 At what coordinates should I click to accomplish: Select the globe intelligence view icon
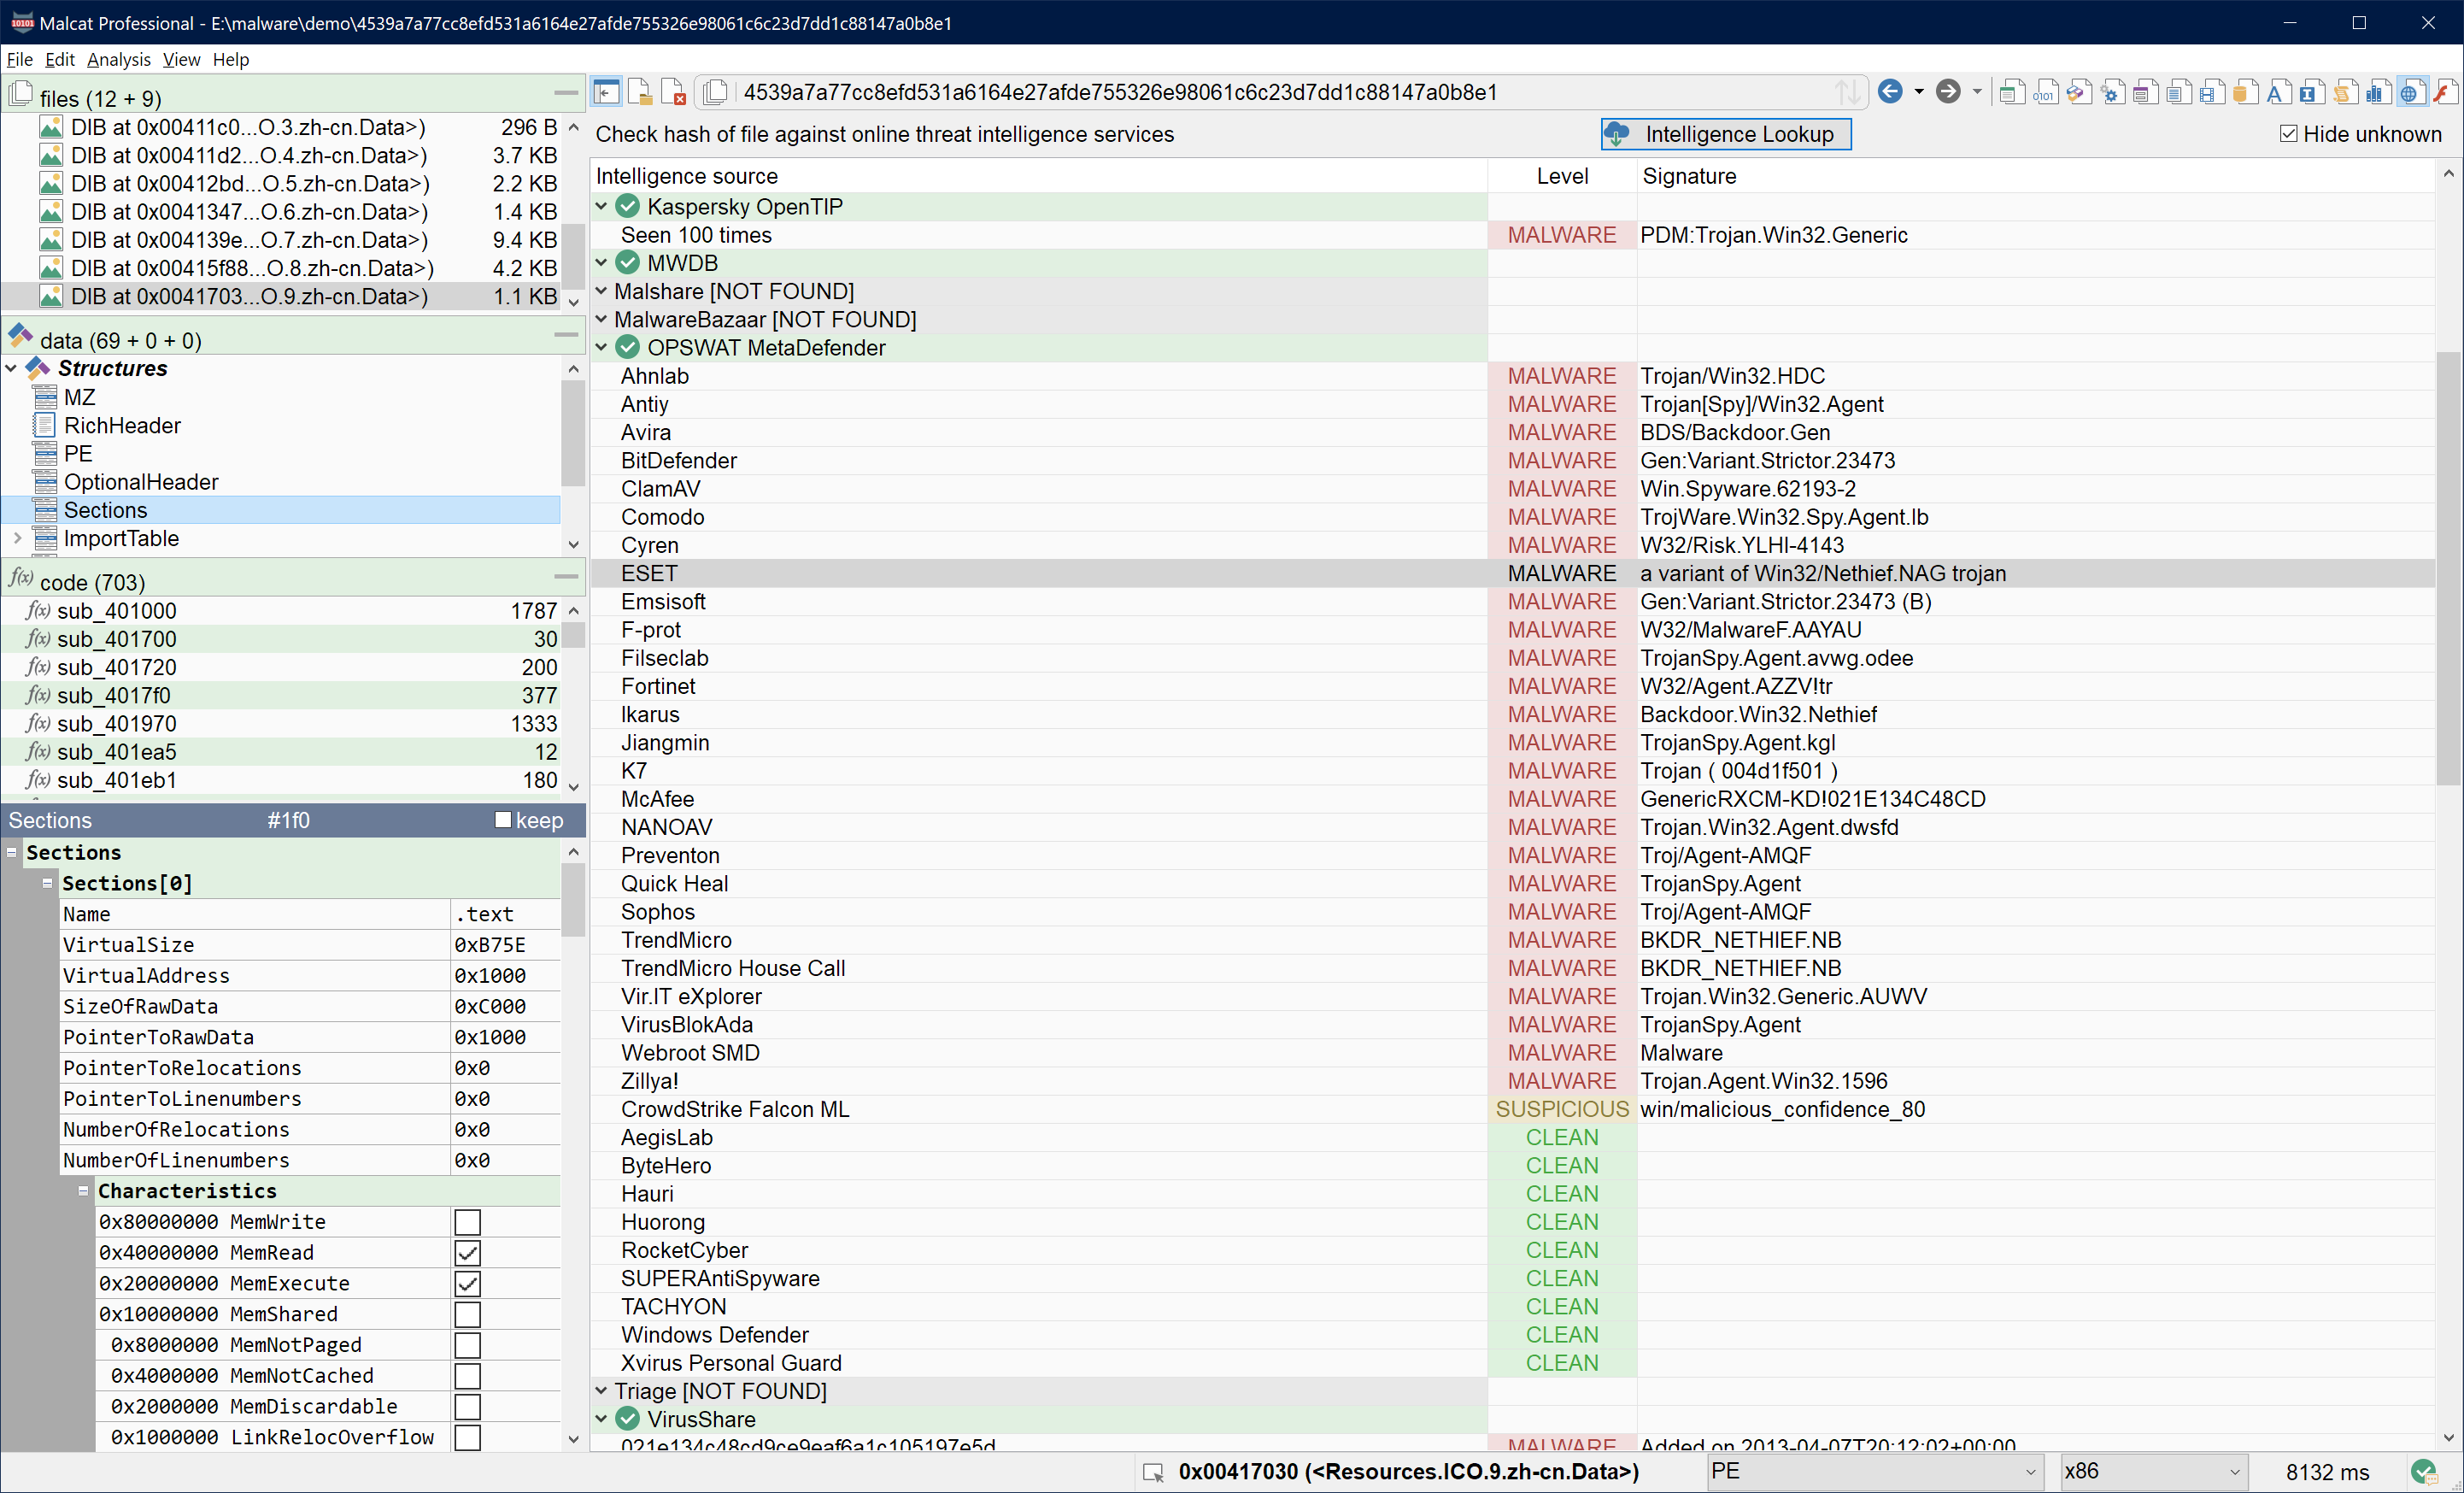pos(2411,93)
